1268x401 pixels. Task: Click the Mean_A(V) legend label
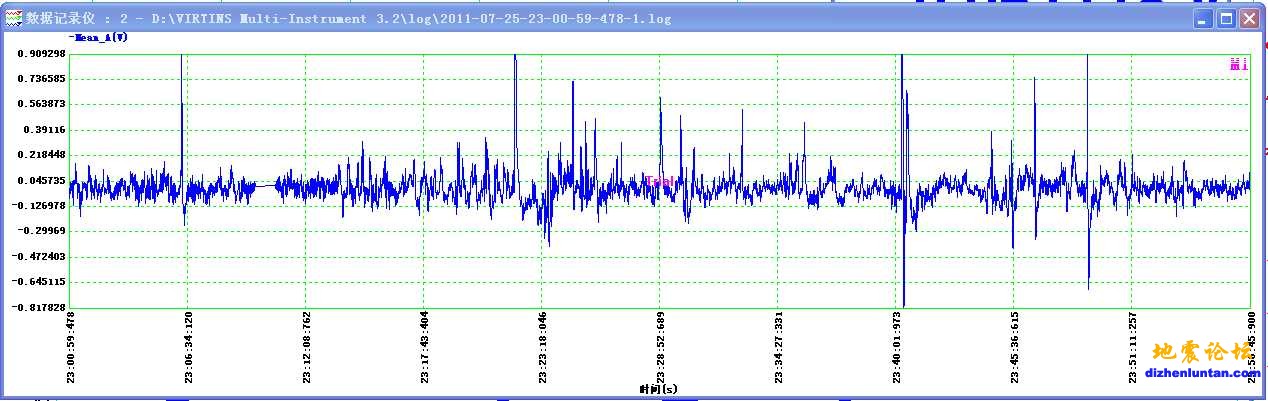(x=97, y=37)
